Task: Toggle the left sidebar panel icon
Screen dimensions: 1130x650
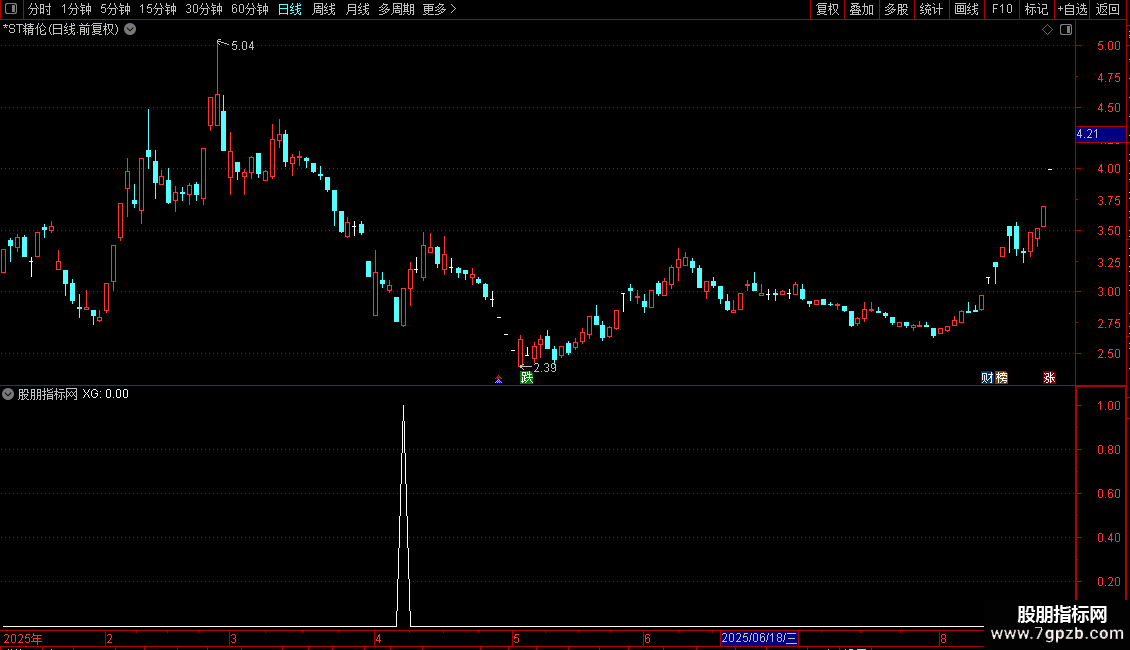Action: 11,9
